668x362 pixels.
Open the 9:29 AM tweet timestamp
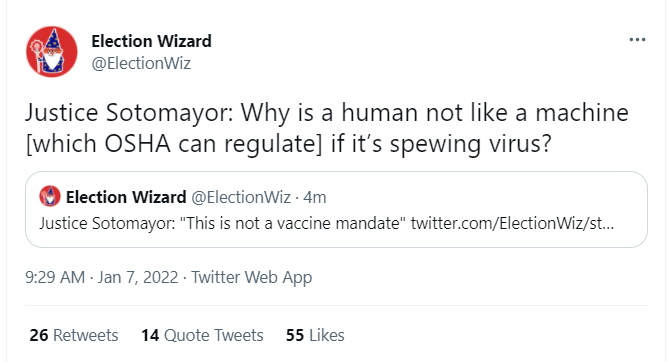pos(55,277)
